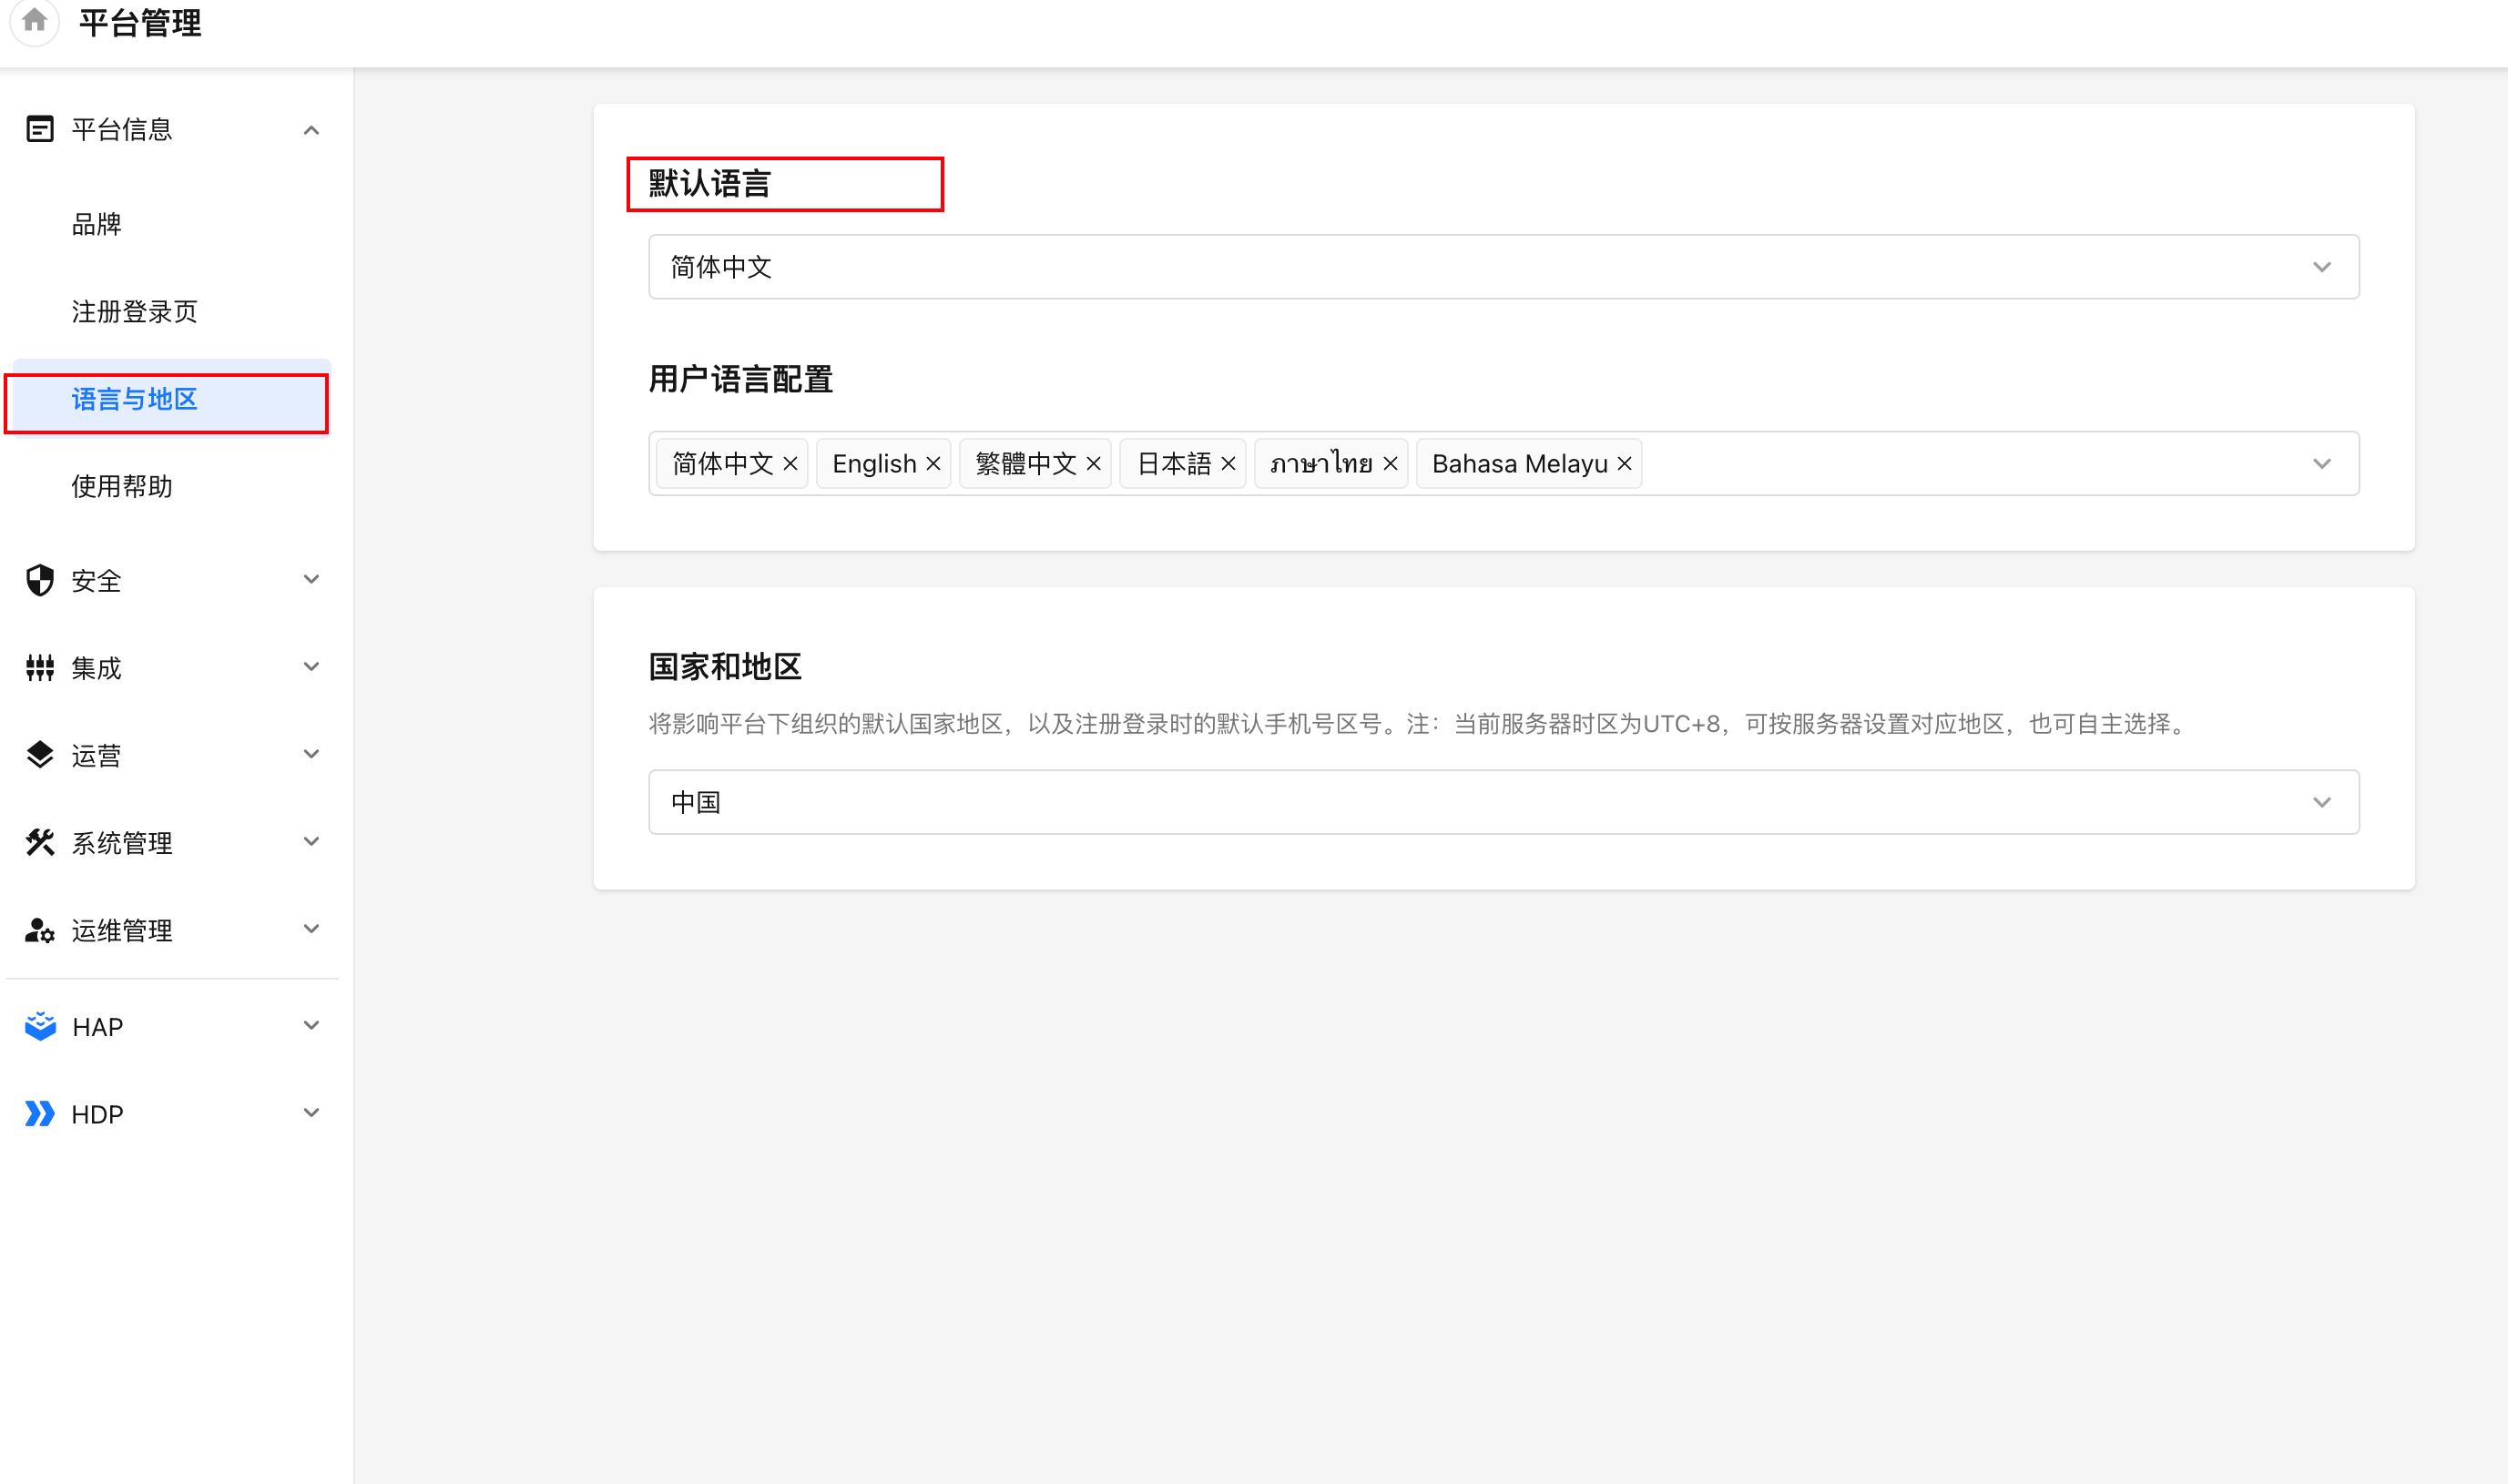Expand the 系统管理 section chevron

click(x=311, y=842)
